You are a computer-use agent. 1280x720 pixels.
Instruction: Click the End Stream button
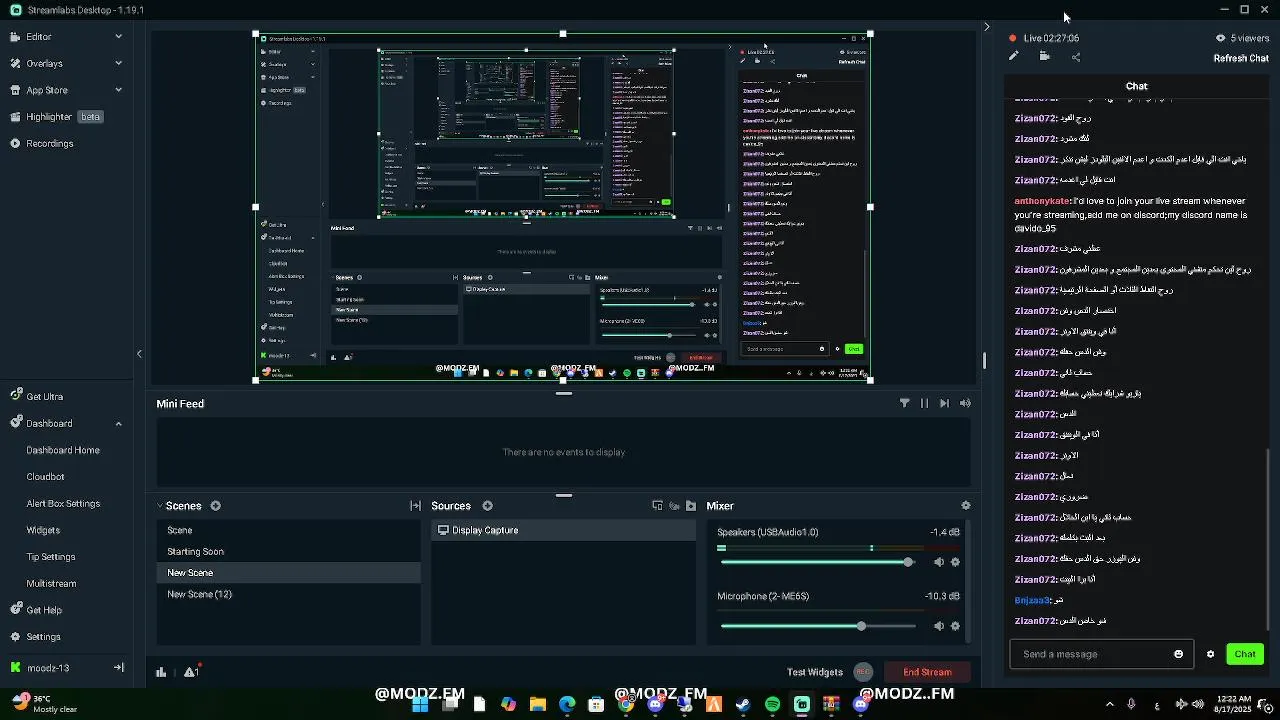(x=927, y=672)
